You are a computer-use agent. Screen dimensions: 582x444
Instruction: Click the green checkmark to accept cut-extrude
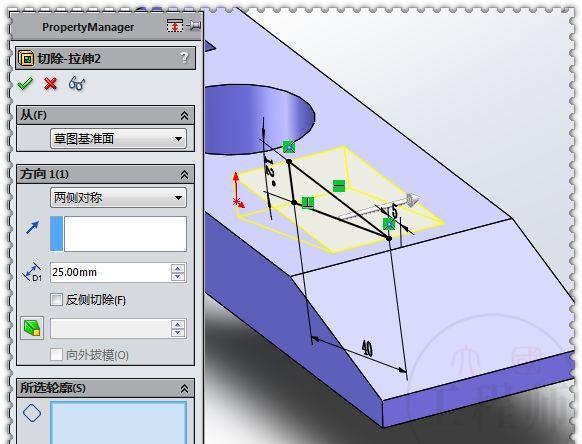[x=25, y=84]
